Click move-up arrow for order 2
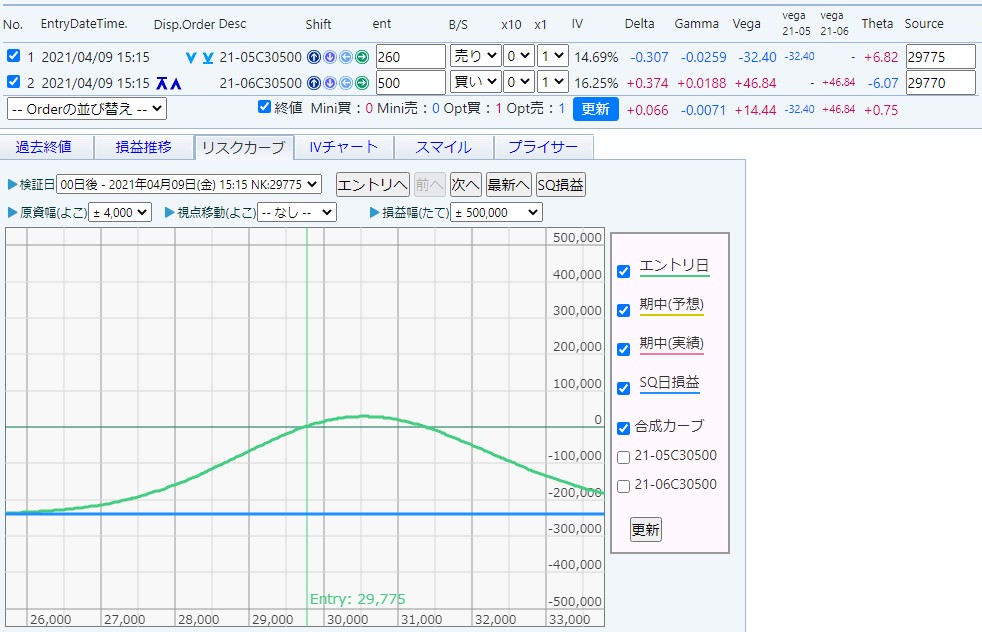 (176, 83)
